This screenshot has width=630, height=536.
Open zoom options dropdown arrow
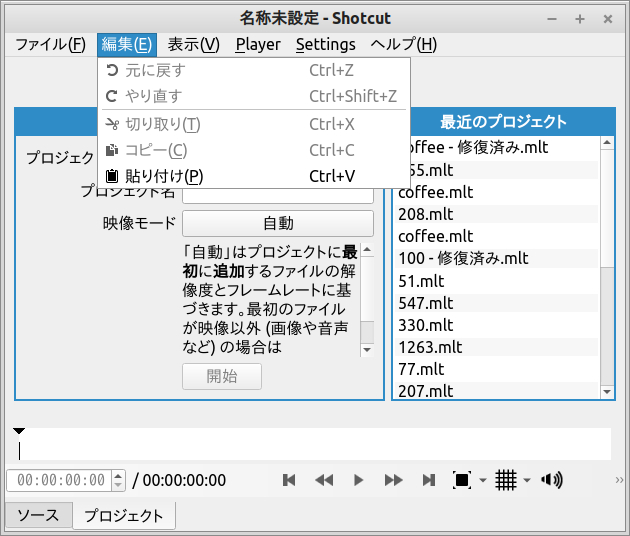pyautogui.click(x=483, y=481)
